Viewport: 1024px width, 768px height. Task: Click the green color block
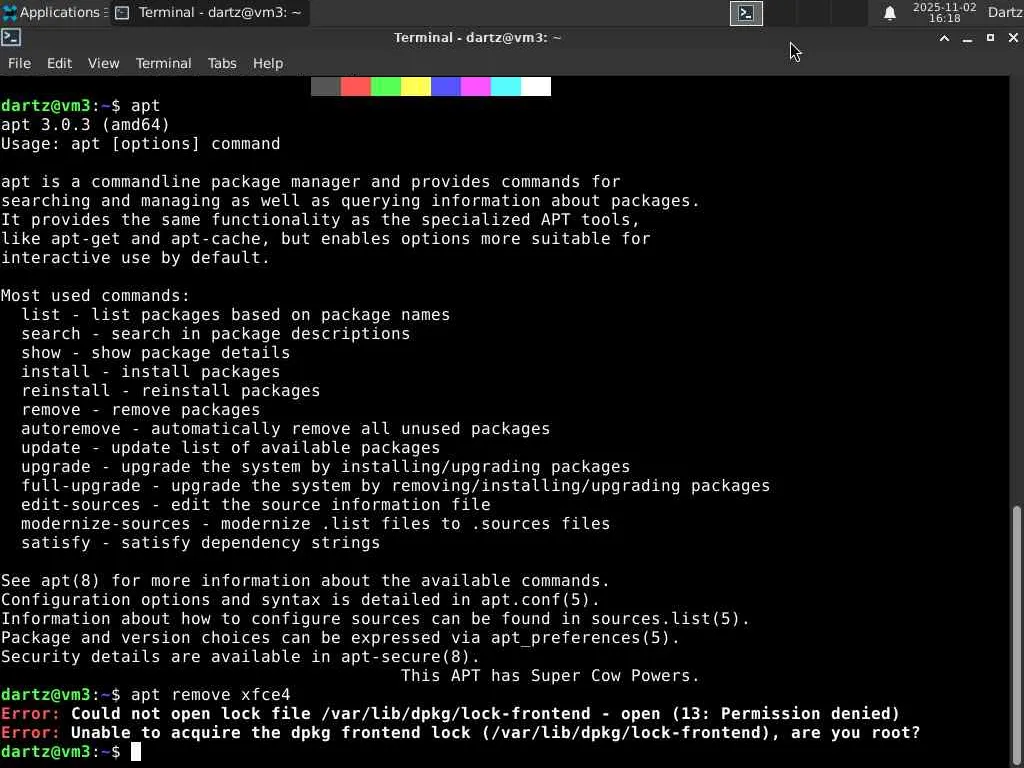(386, 86)
